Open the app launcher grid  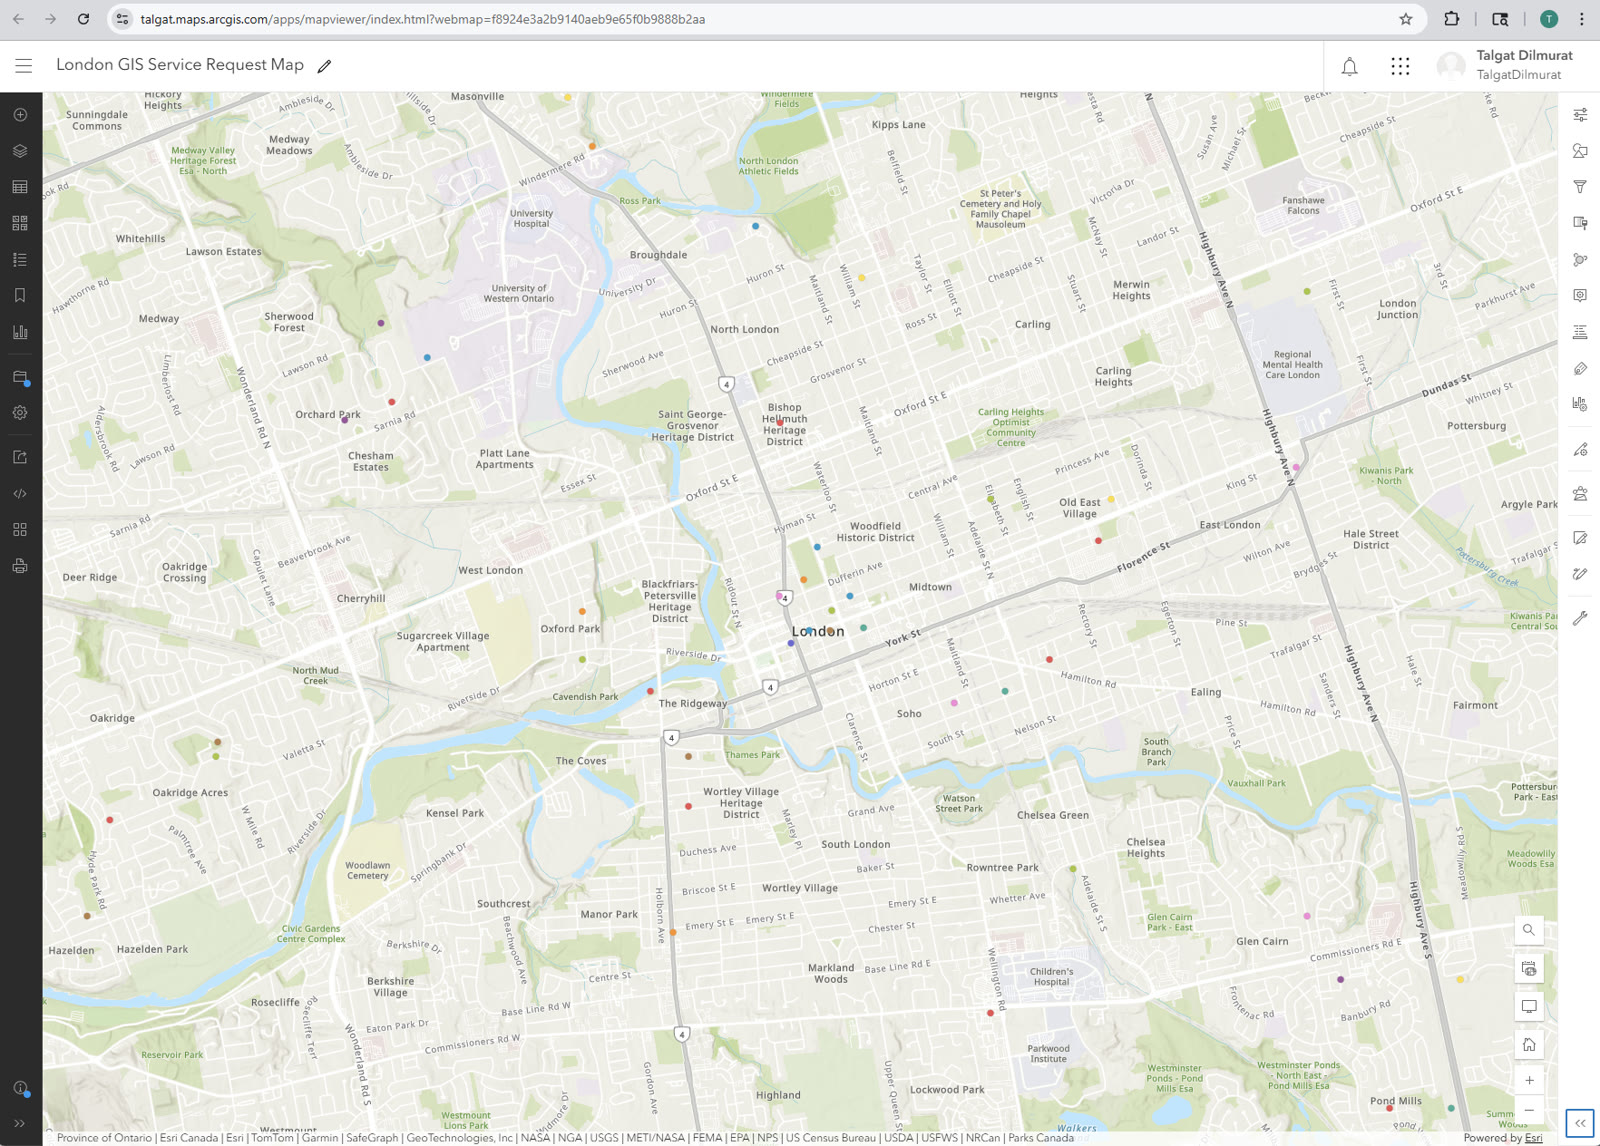point(1400,66)
